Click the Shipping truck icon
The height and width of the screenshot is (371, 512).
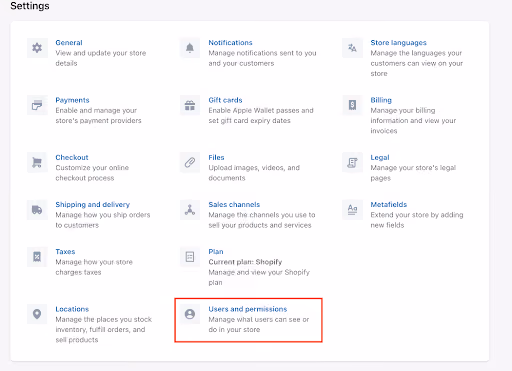point(37,210)
